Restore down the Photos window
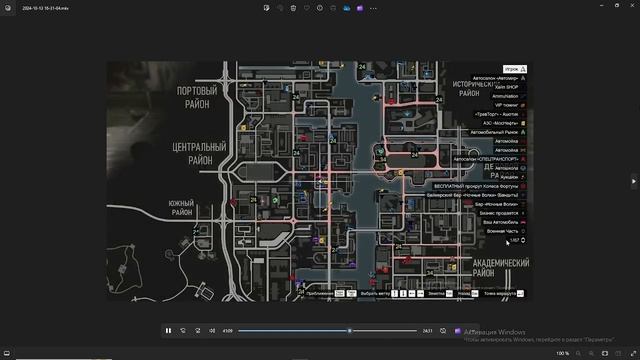This screenshot has width=640, height=360. pyautogui.click(x=617, y=6)
